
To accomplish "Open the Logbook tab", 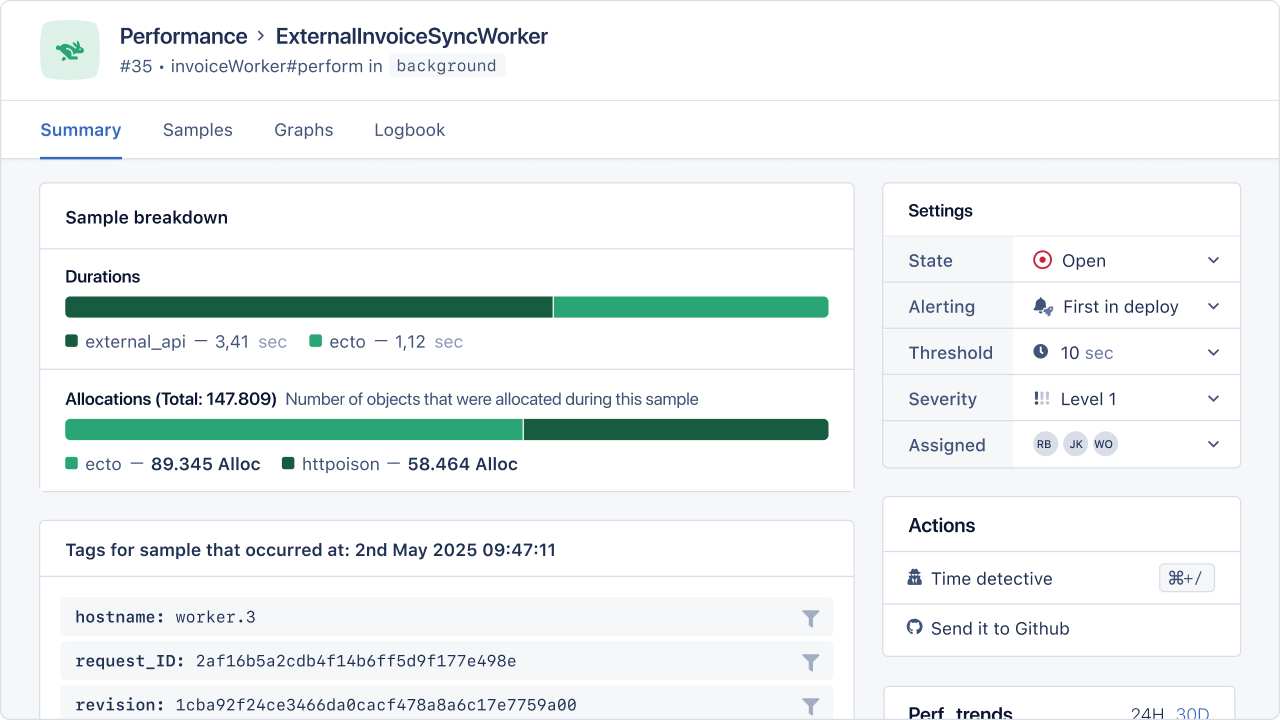I will [x=409, y=130].
